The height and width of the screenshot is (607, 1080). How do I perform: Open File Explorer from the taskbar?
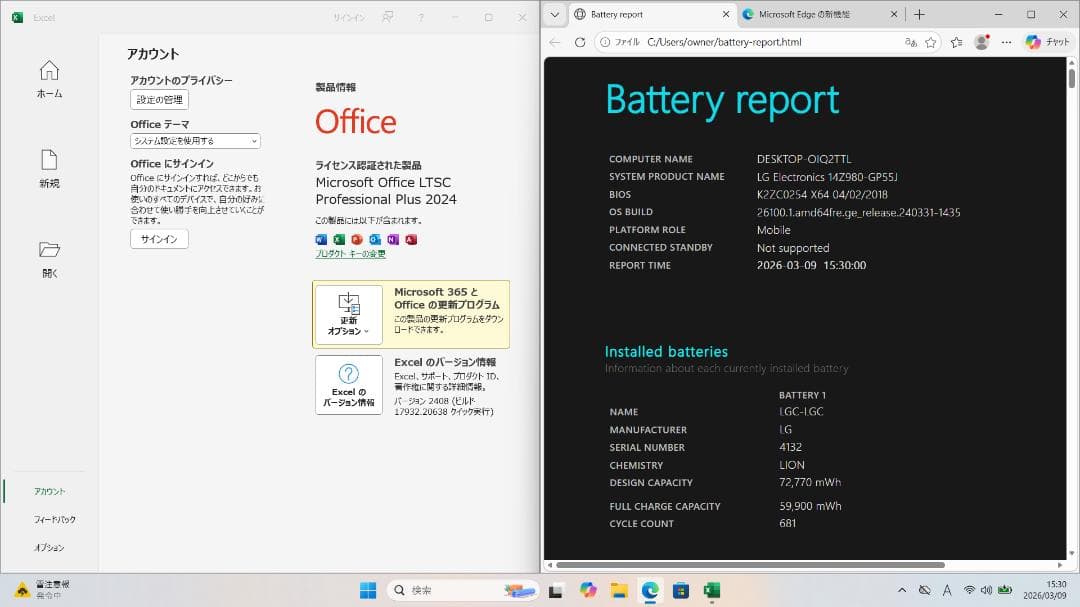click(619, 590)
